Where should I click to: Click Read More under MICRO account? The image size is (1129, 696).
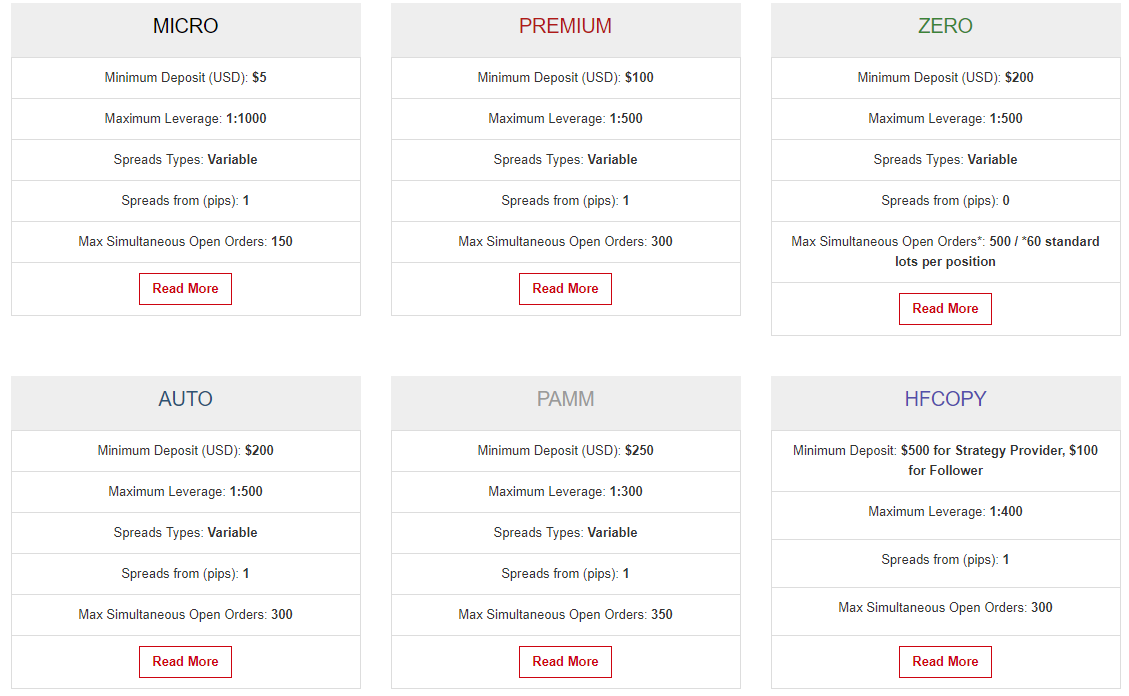tap(185, 289)
